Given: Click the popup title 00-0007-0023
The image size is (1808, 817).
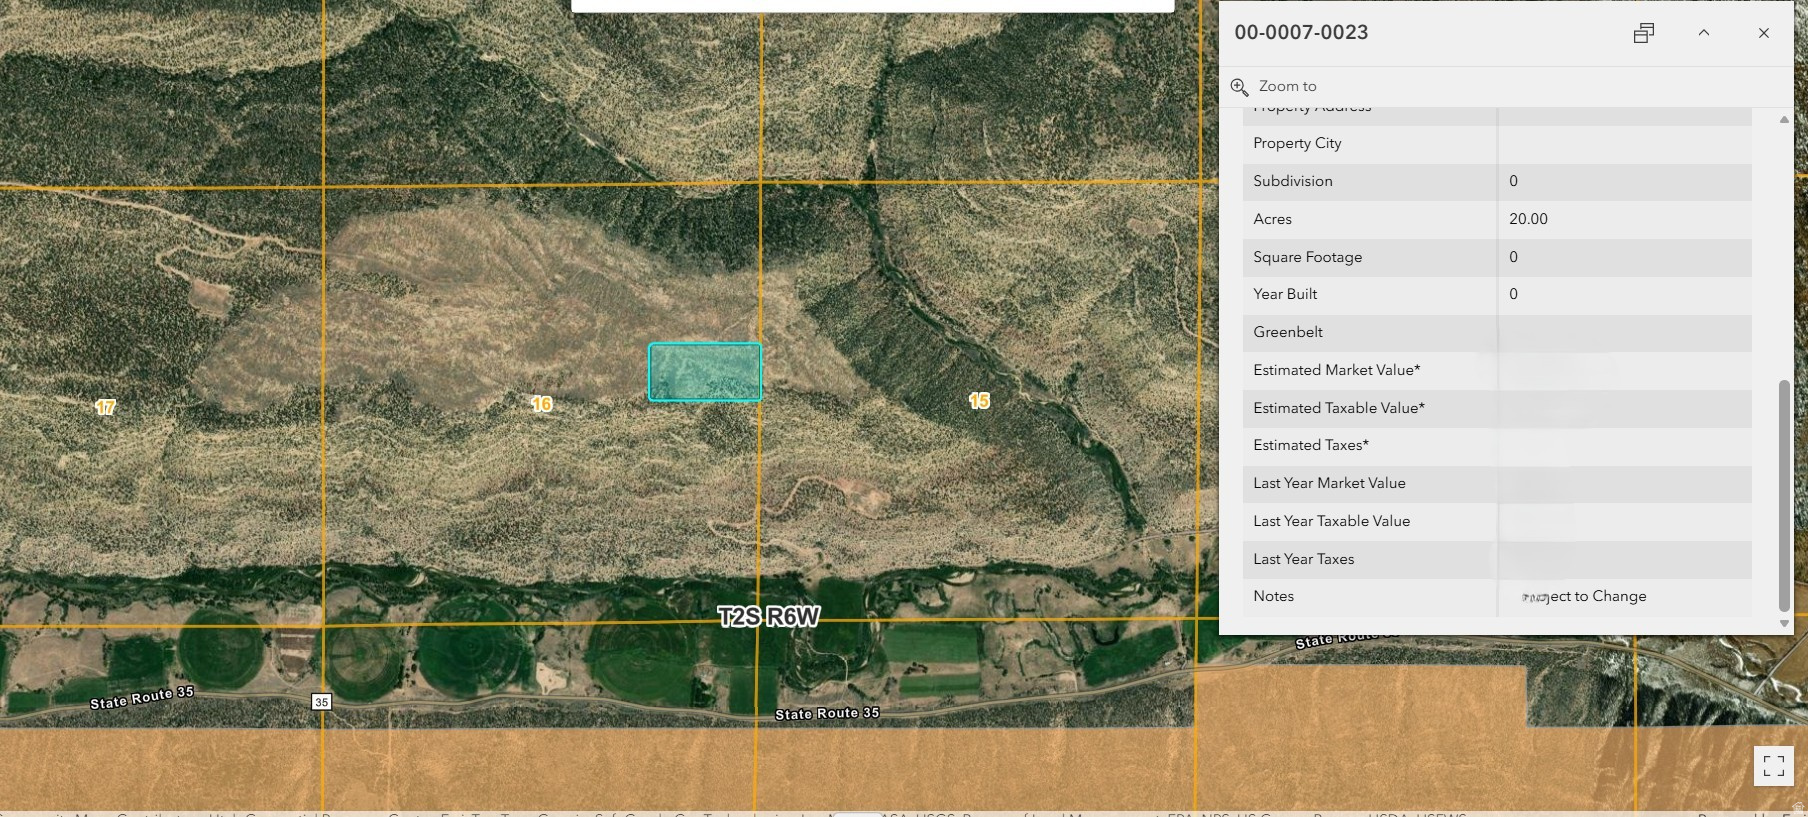Looking at the screenshot, I should (1301, 32).
